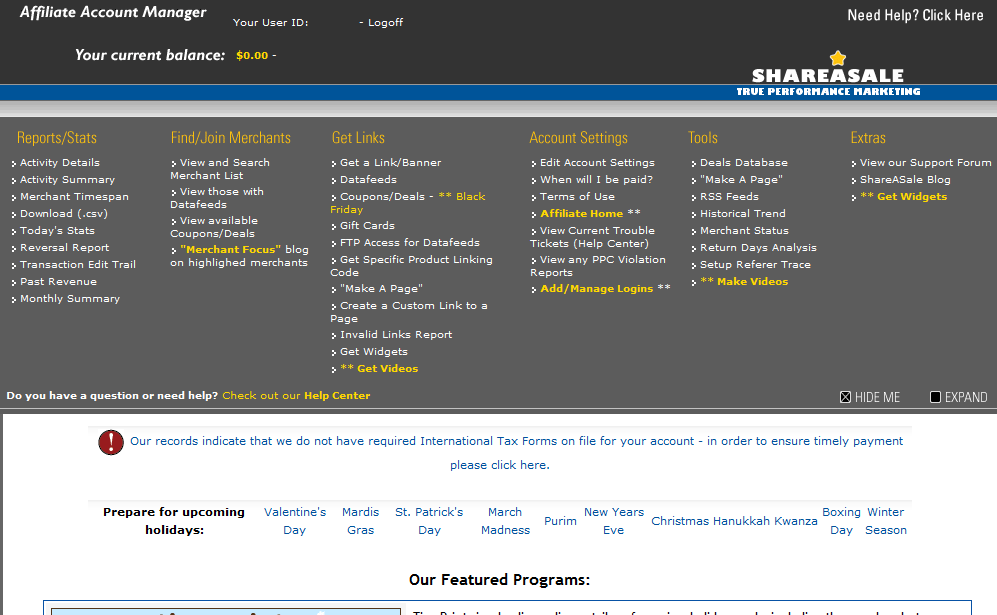Open the Reports/Stats menu heading
This screenshot has width=997, height=615.
click(57, 138)
